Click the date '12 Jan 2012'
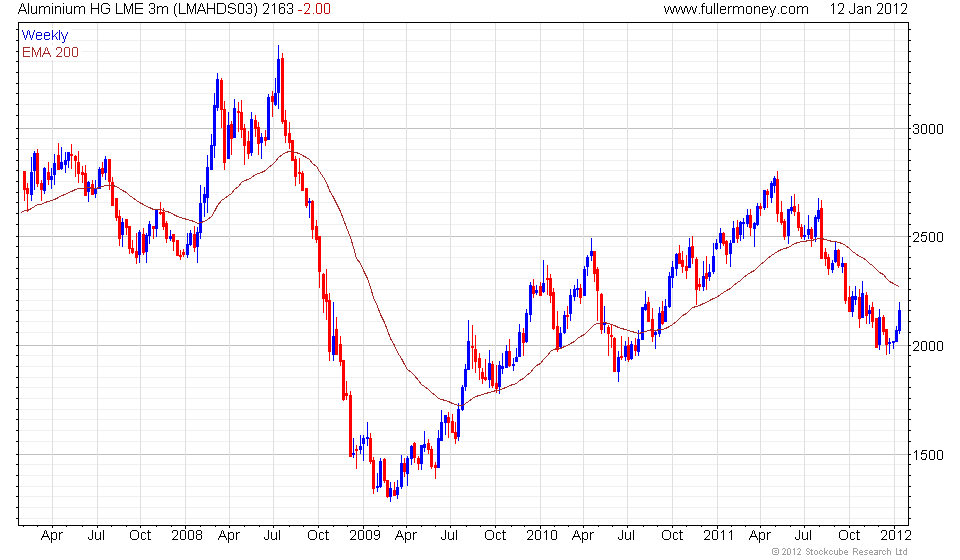960x560 pixels. tap(869, 9)
